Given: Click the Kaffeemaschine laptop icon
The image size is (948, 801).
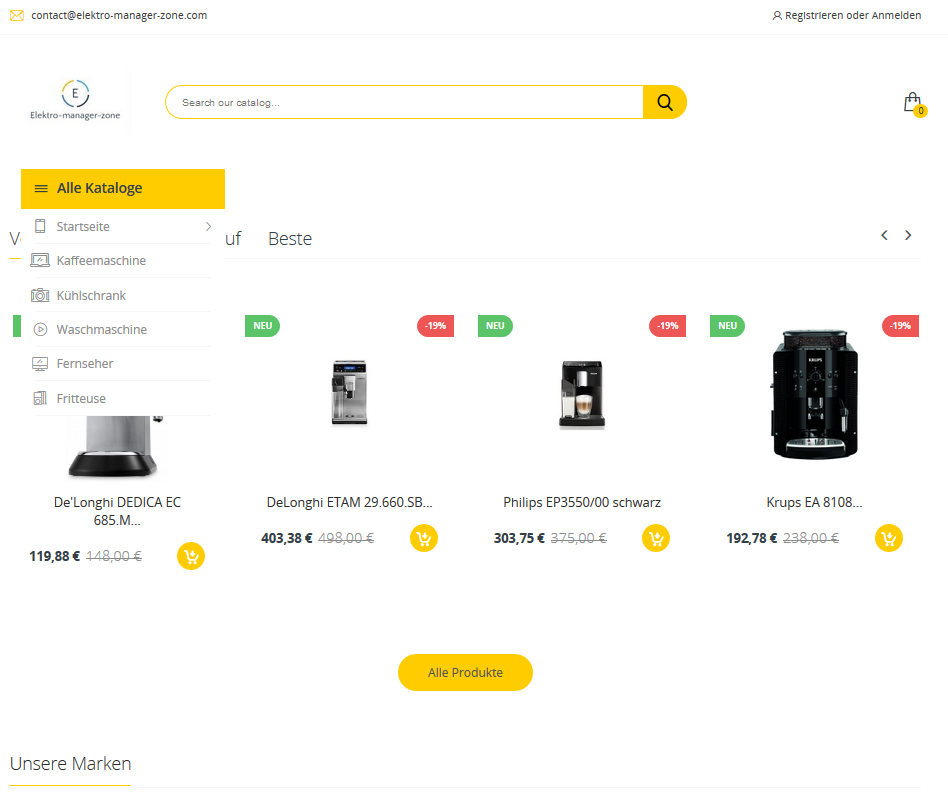Looking at the screenshot, I should (x=40, y=261).
